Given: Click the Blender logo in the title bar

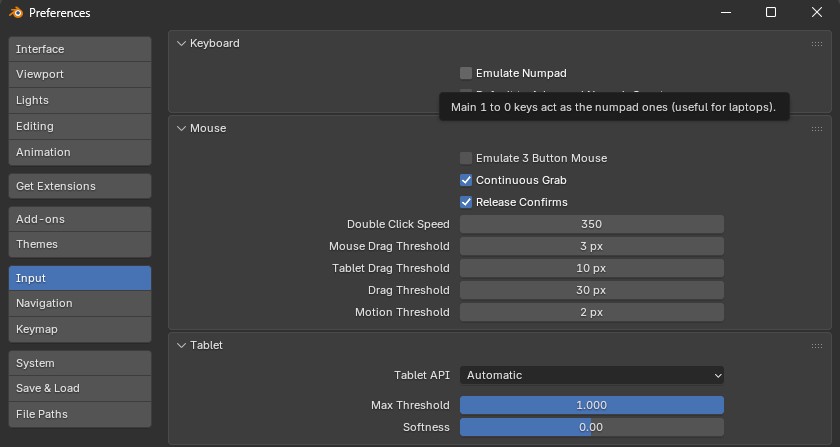Looking at the screenshot, I should [x=15, y=13].
